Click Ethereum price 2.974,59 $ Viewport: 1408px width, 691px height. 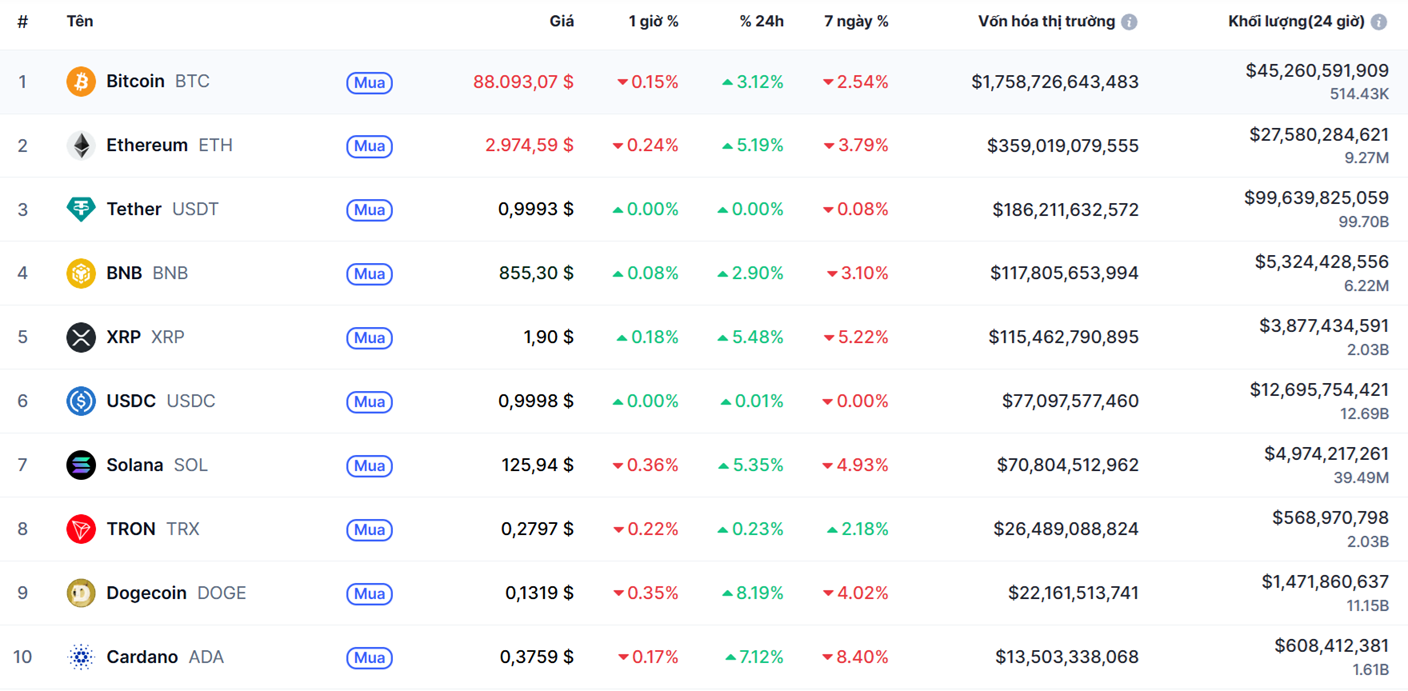tap(529, 145)
